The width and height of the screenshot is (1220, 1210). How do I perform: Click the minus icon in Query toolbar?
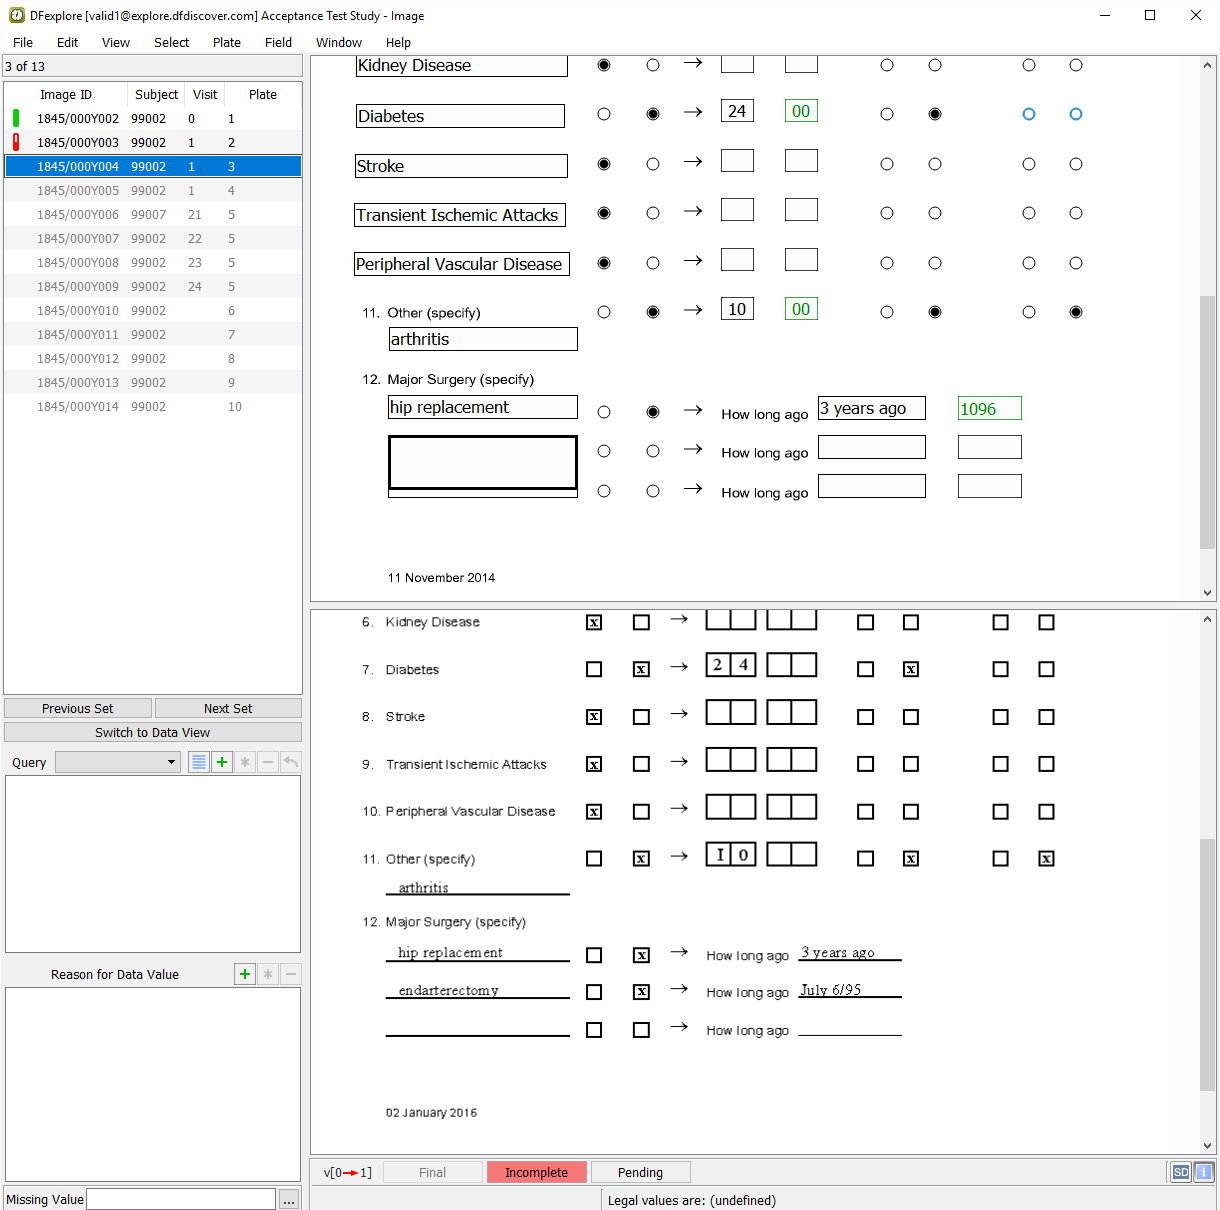pos(268,762)
